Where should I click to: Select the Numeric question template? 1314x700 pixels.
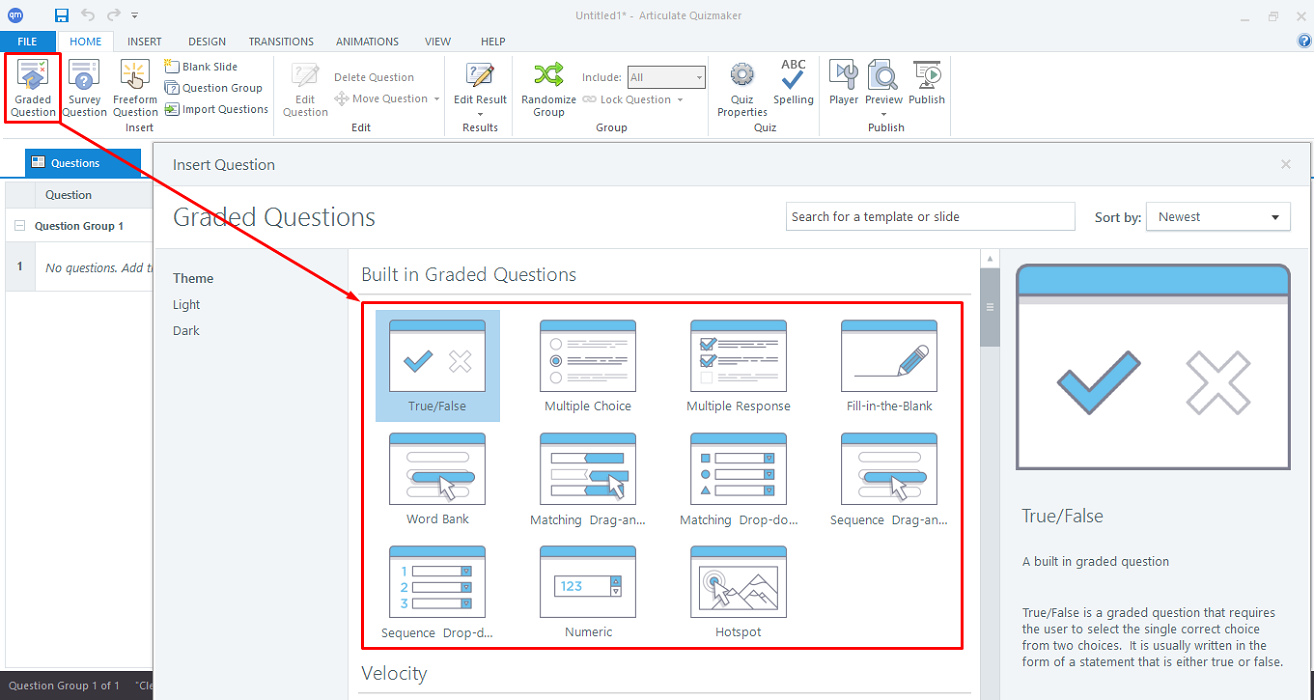pyautogui.click(x=588, y=592)
